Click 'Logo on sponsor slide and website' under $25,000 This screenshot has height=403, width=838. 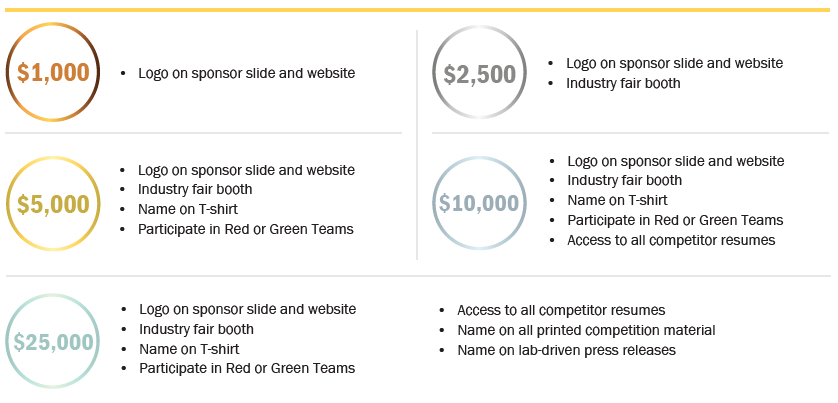(247, 309)
